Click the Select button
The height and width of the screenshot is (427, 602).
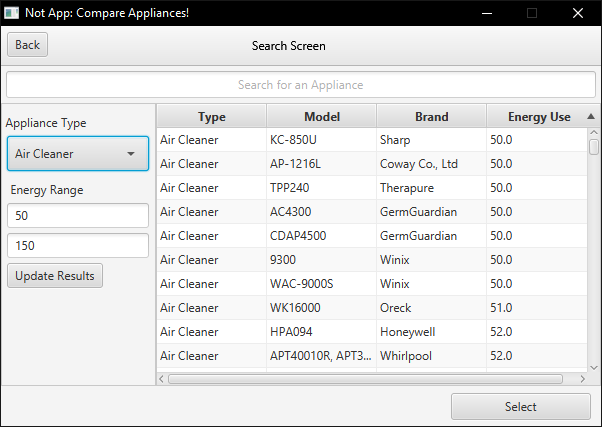coord(521,407)
